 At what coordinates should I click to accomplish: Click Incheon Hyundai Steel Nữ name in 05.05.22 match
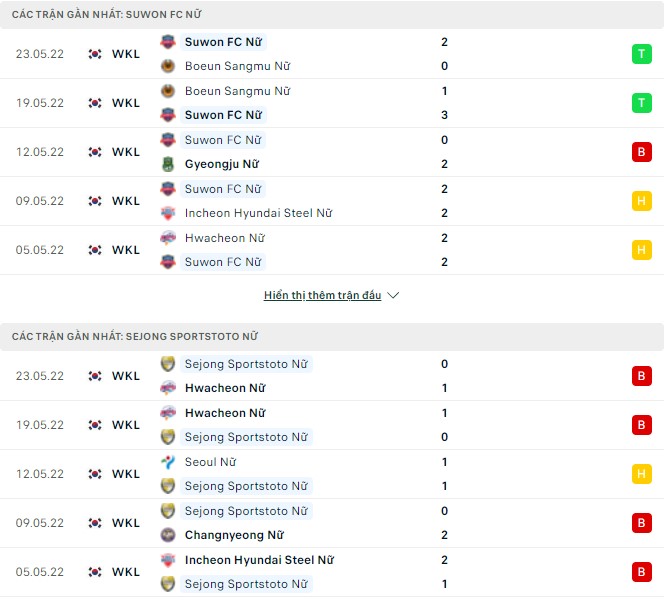click(x=259, y=560)
